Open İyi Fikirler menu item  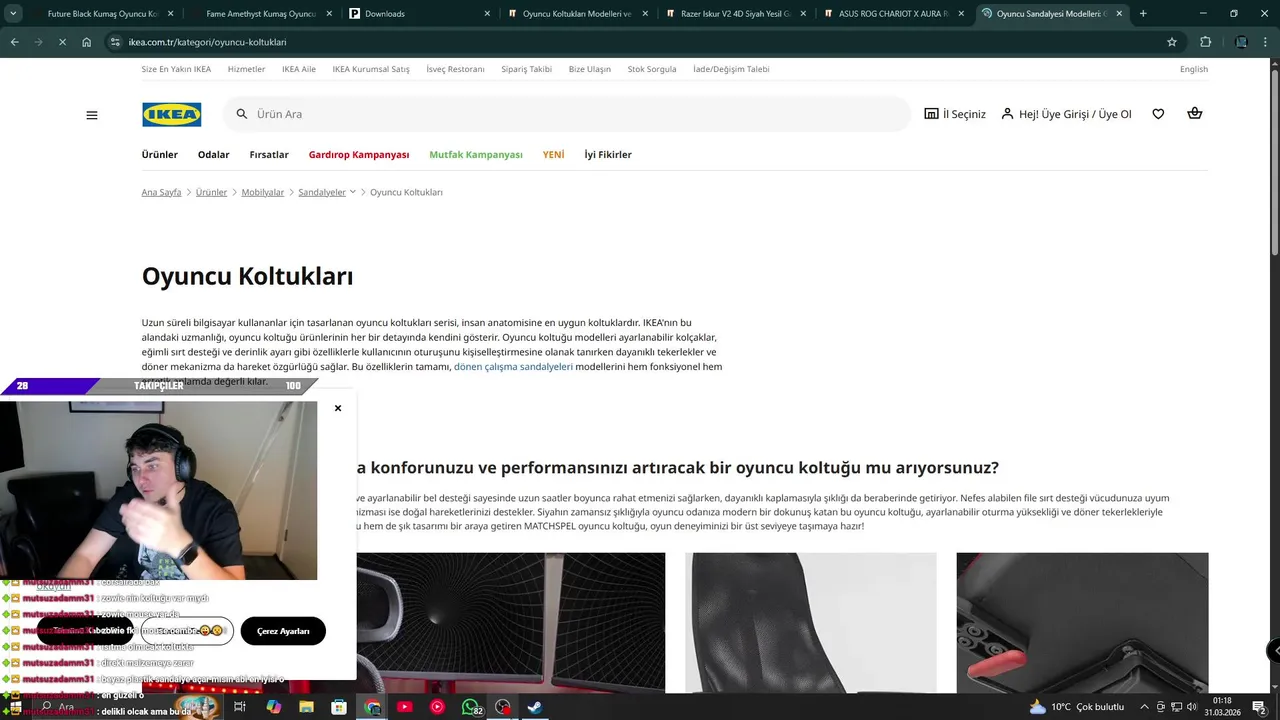(608, 155)
